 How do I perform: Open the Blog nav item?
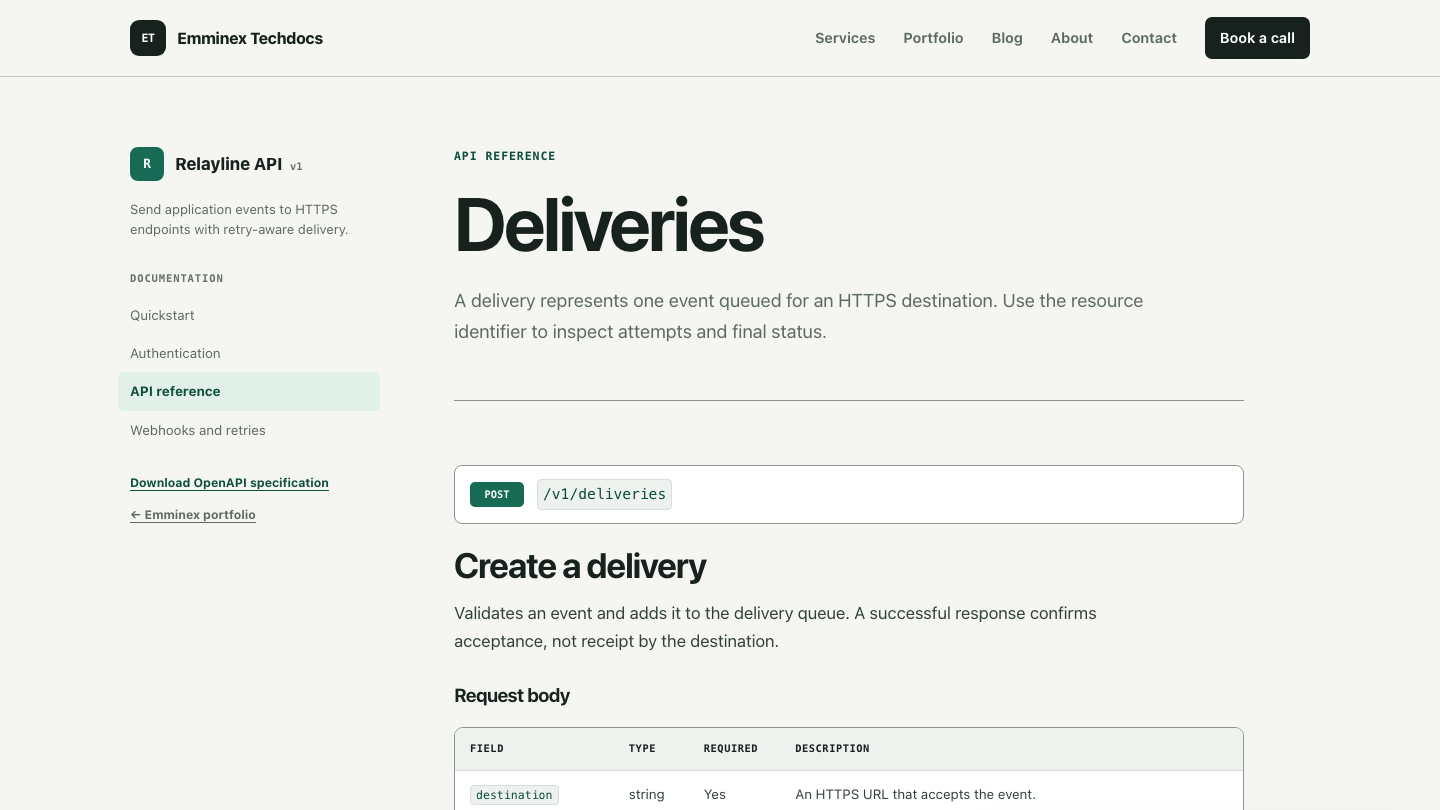point(1007,38)
